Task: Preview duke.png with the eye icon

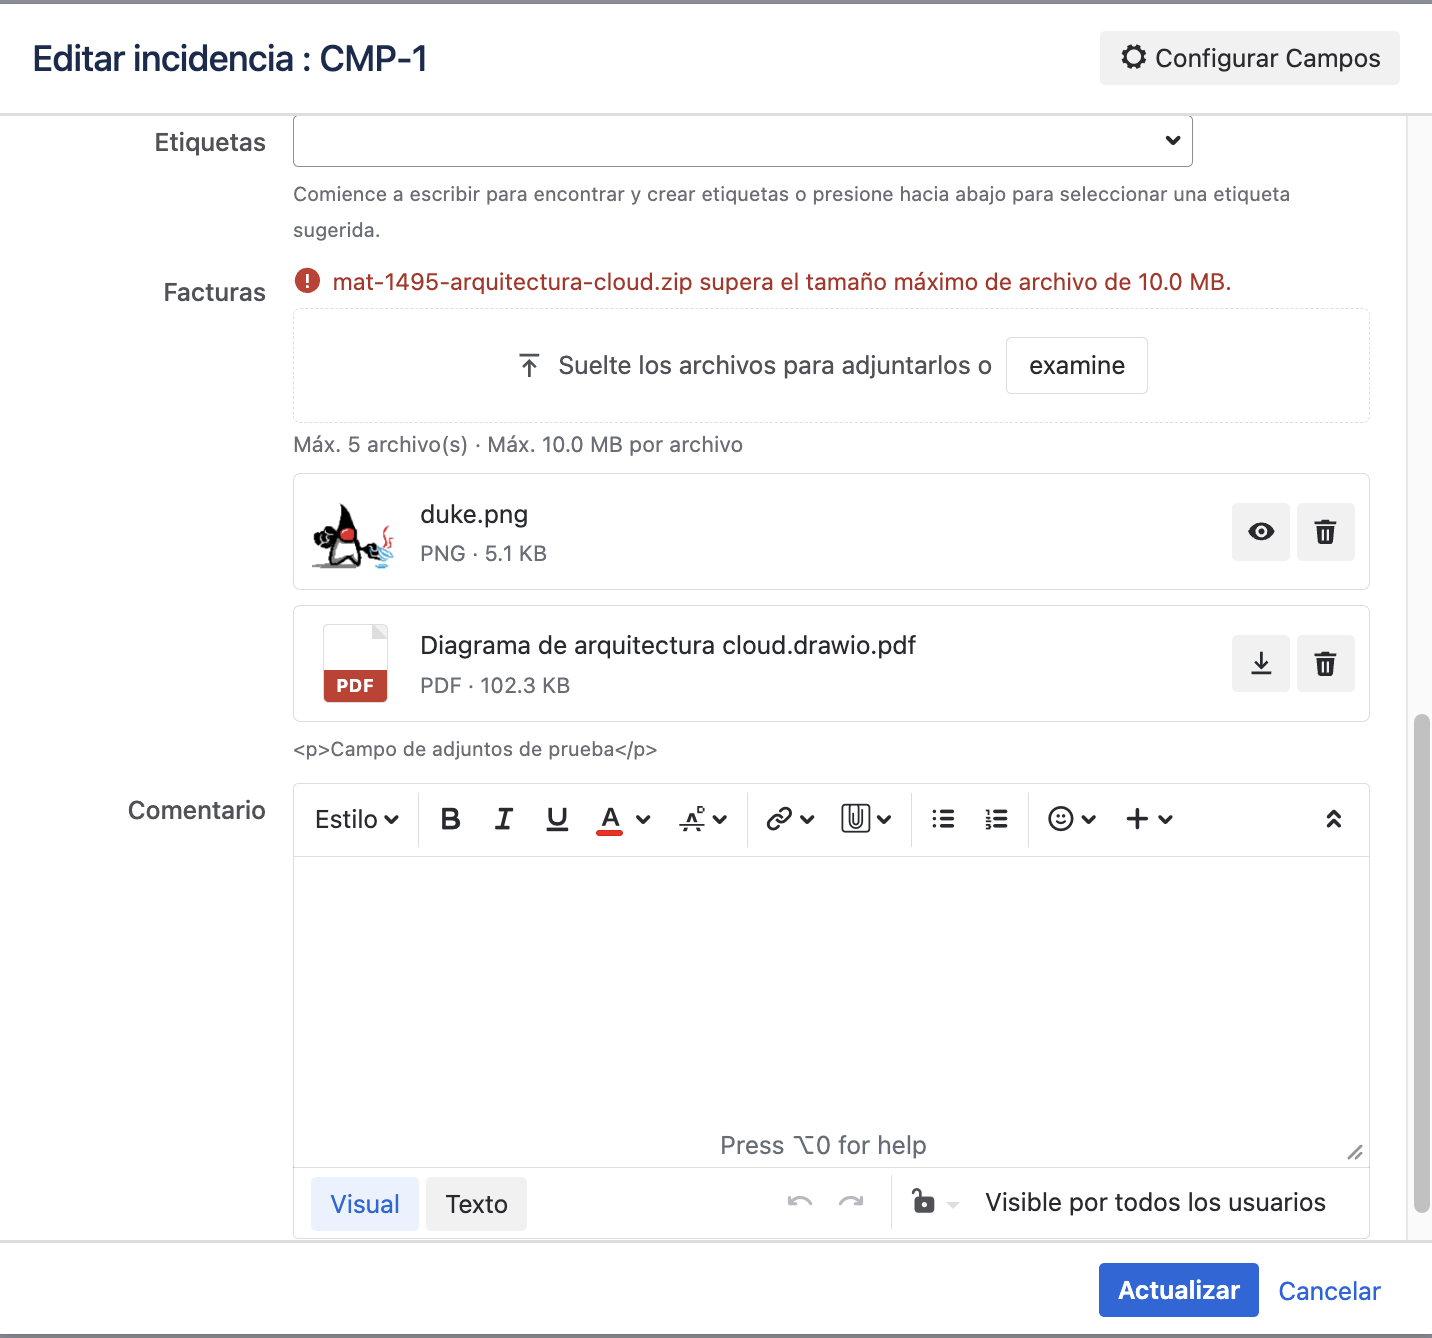Action: click(x=1261, y=532)
